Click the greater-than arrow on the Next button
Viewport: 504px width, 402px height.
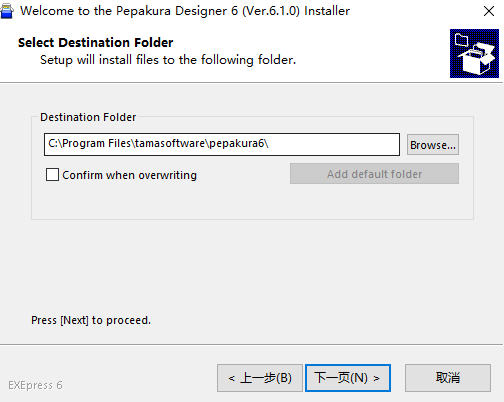[x=376, y=378]
